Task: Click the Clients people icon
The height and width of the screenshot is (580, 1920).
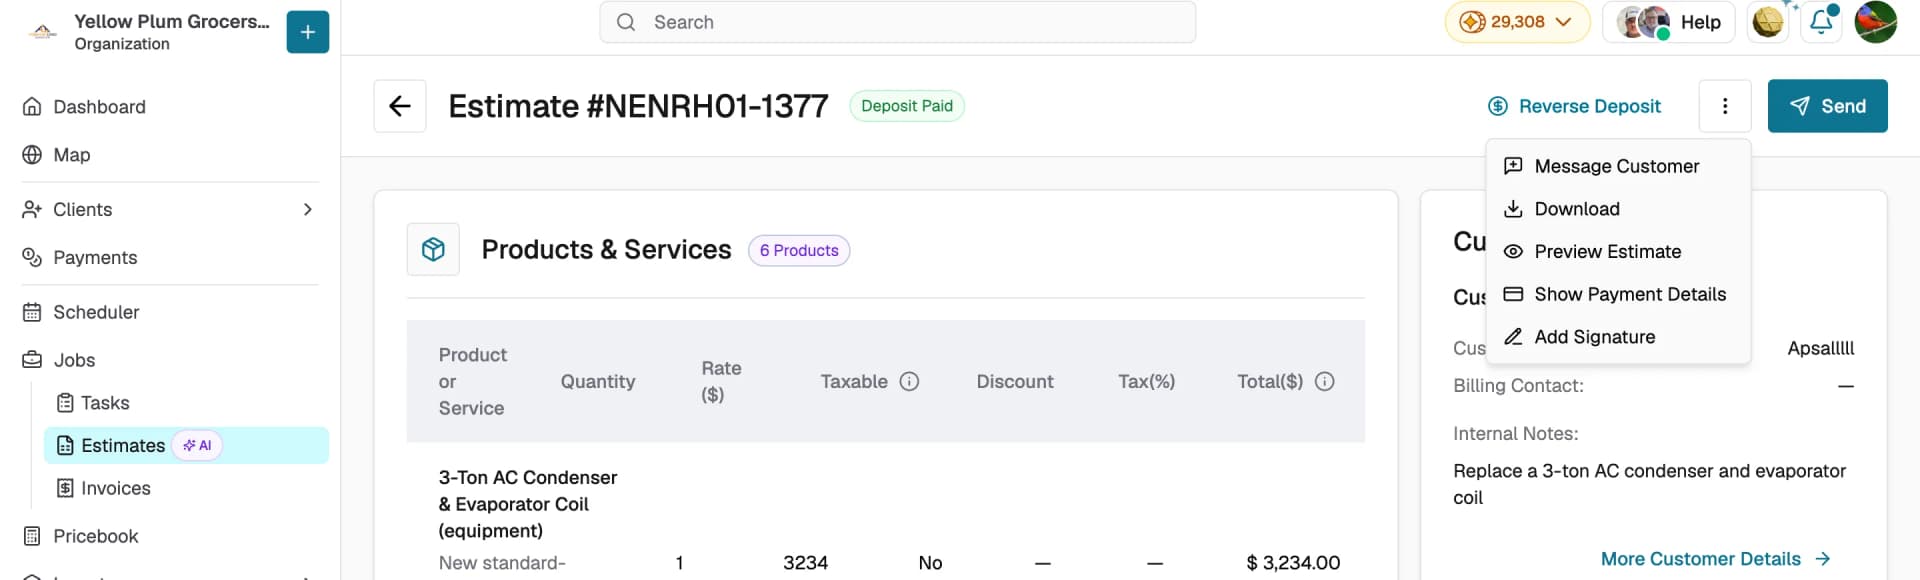Action: point(32,209)
